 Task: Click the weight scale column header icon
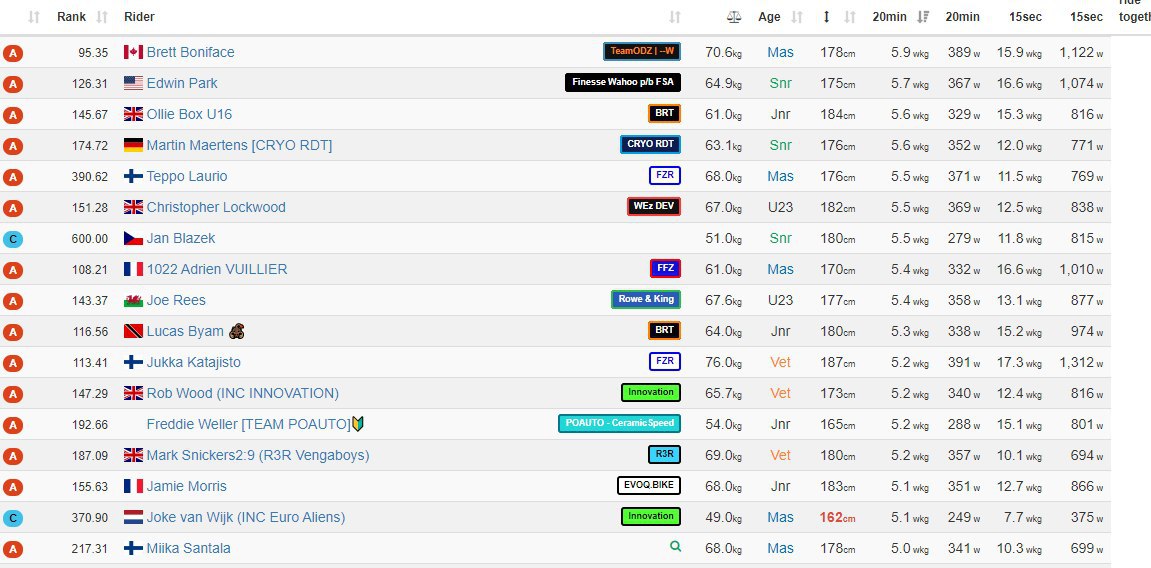point(733,17)
